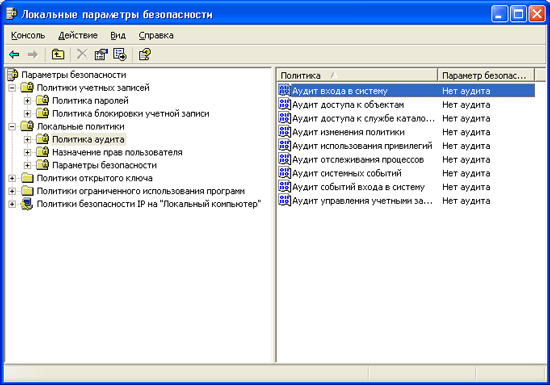The height and width of the screenshot is (385, 550).
Task: Expand the Политика паролей node
Action: pos(27,101)
